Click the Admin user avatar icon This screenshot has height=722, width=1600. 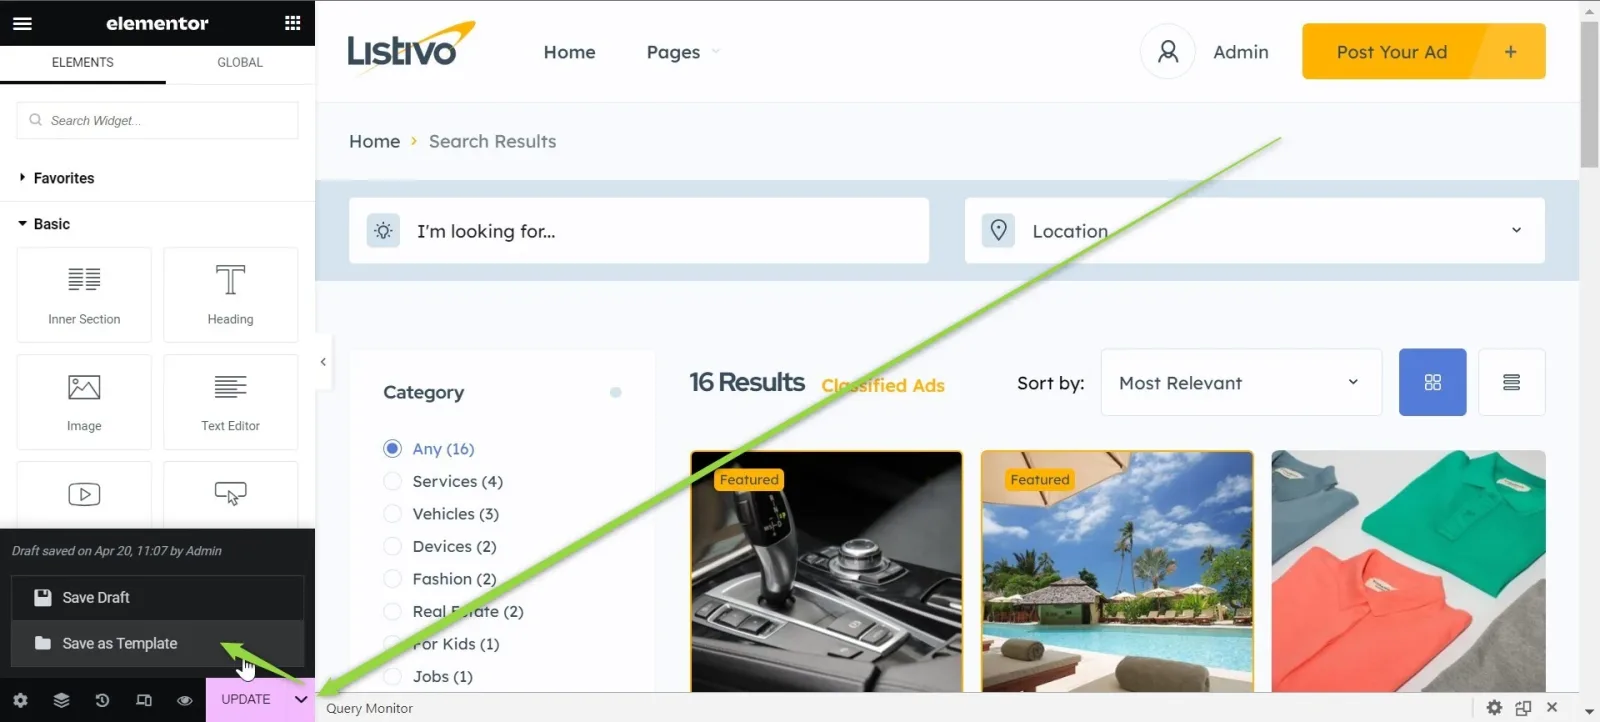1167,51
